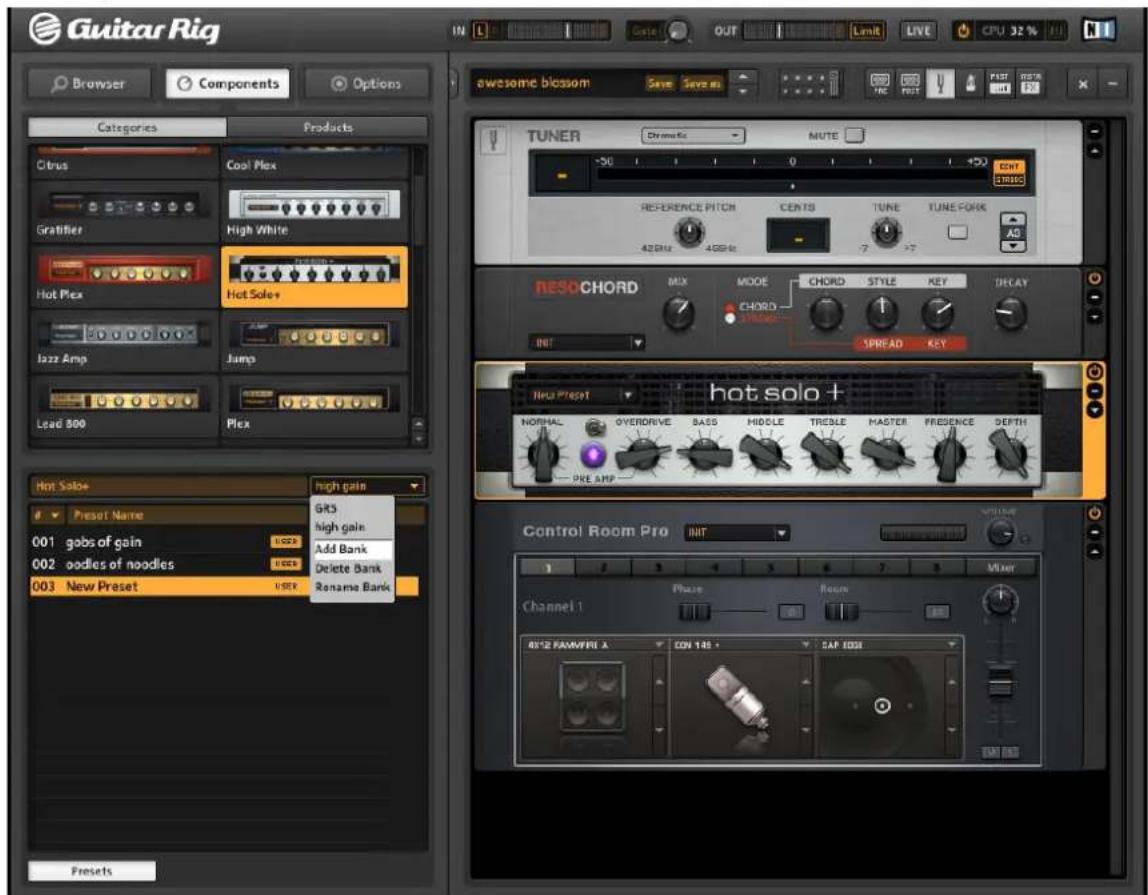
Task: Toggle the preset volume/rack view icon
Action: point(811,83)
